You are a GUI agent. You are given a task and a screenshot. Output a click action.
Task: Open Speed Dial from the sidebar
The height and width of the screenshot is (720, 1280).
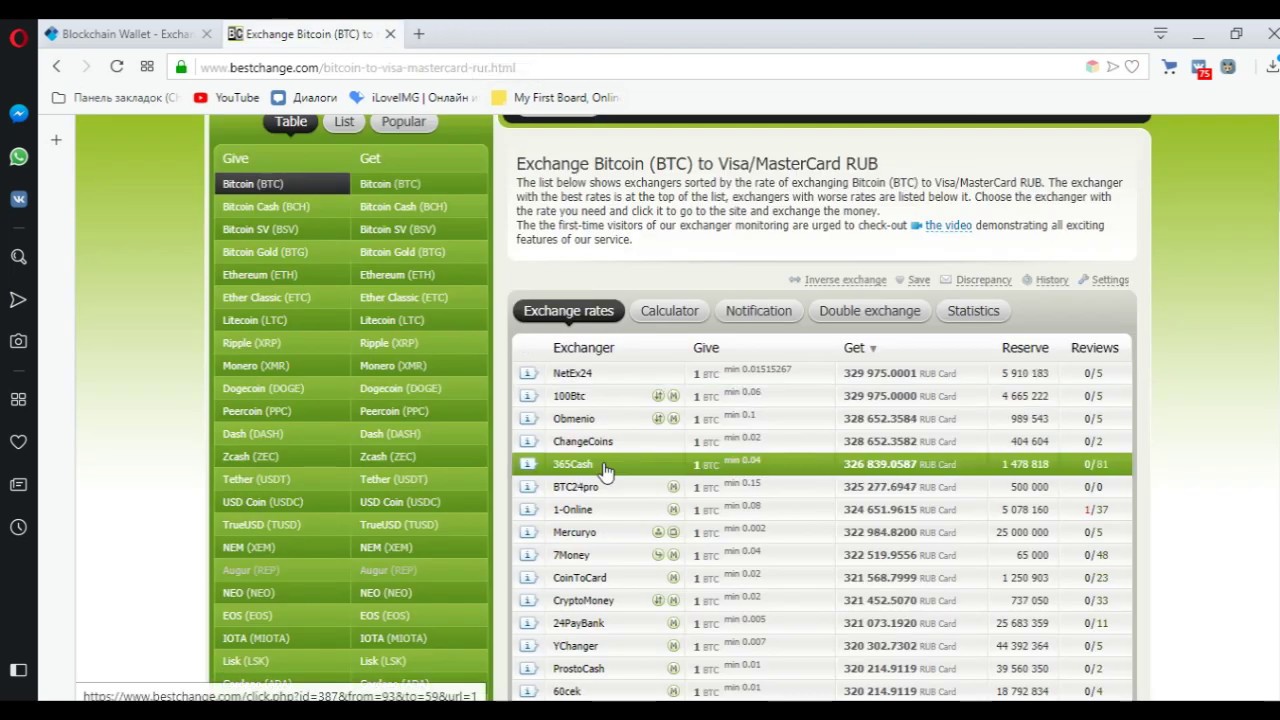(18, 399)
